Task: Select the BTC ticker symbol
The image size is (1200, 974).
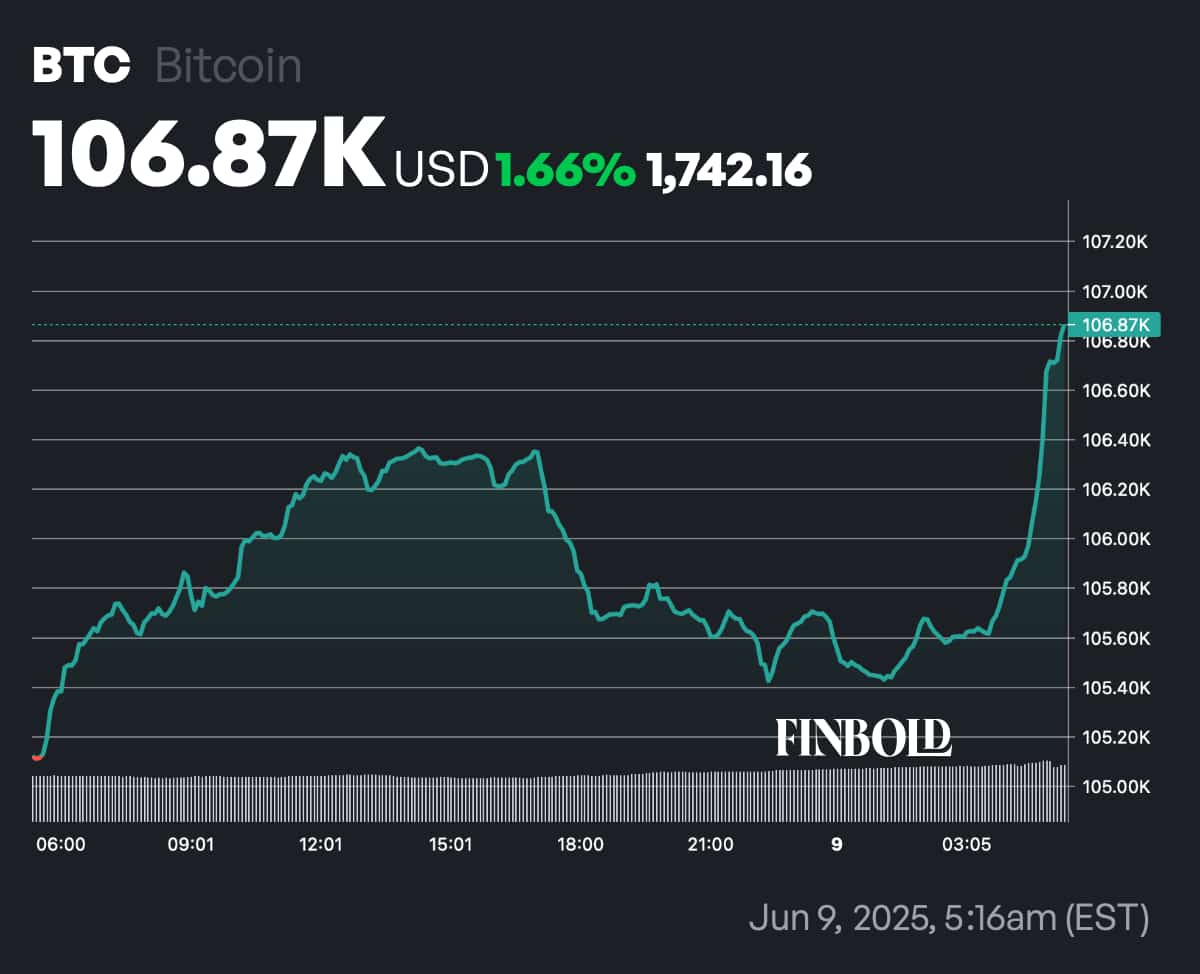Action: [81, 66]
